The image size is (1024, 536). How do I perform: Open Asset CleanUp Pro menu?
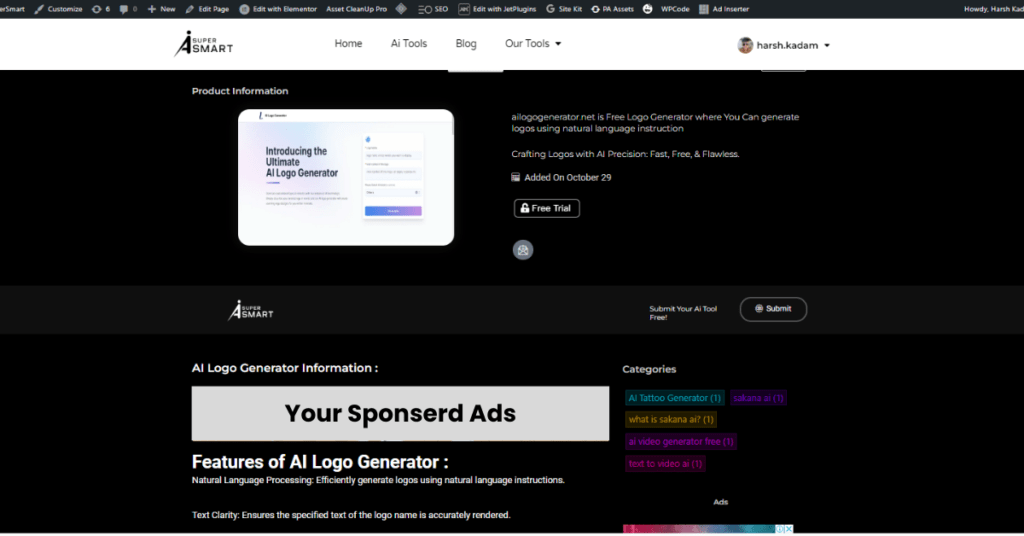tap(357, 9)
